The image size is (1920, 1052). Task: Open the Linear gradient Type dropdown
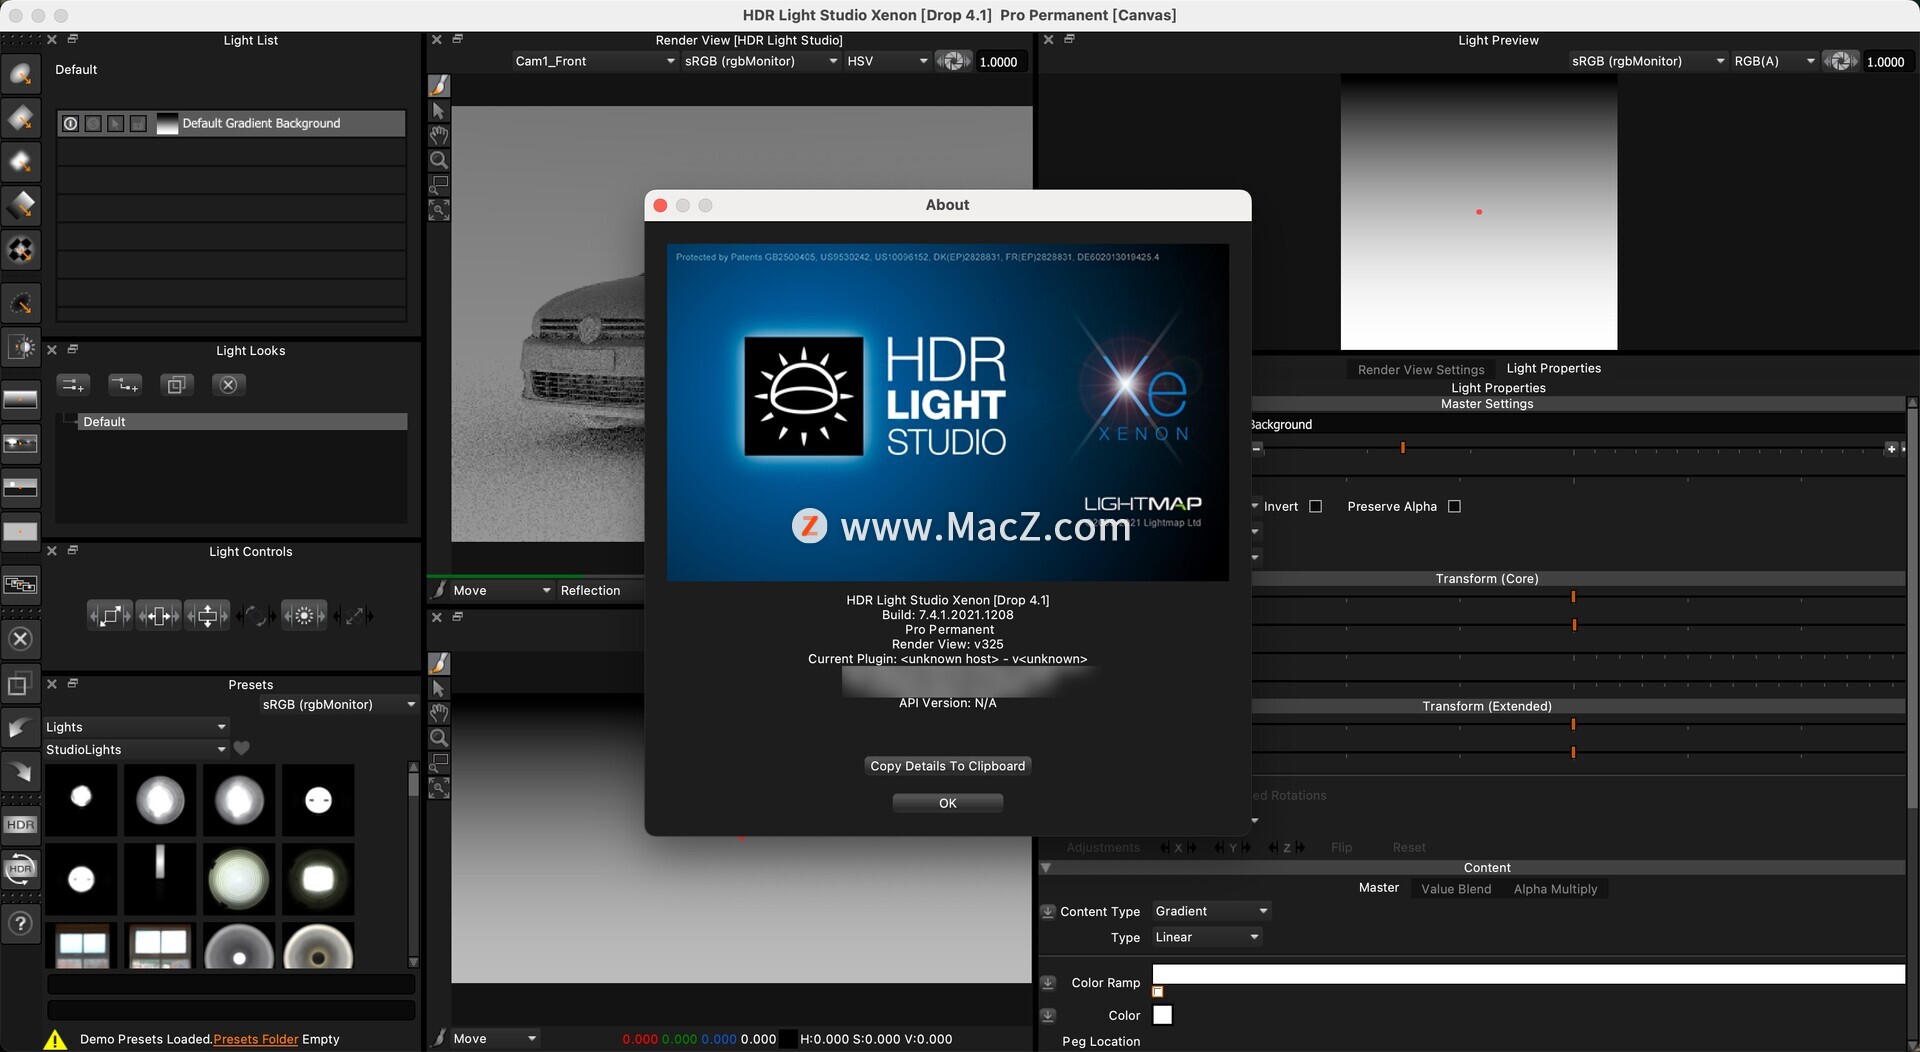[1207, 937]
